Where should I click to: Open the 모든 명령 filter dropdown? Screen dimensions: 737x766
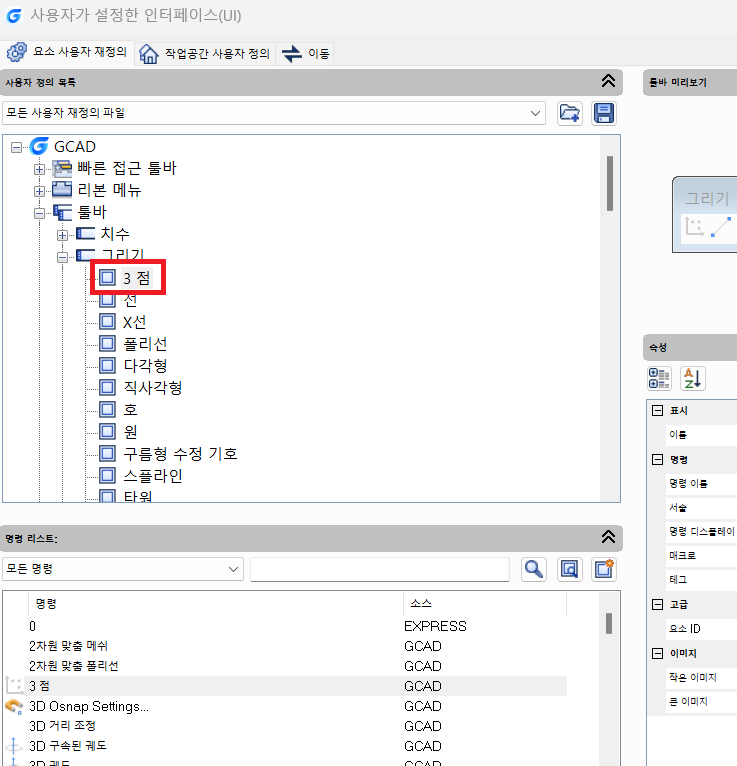[x=234, y=569]
